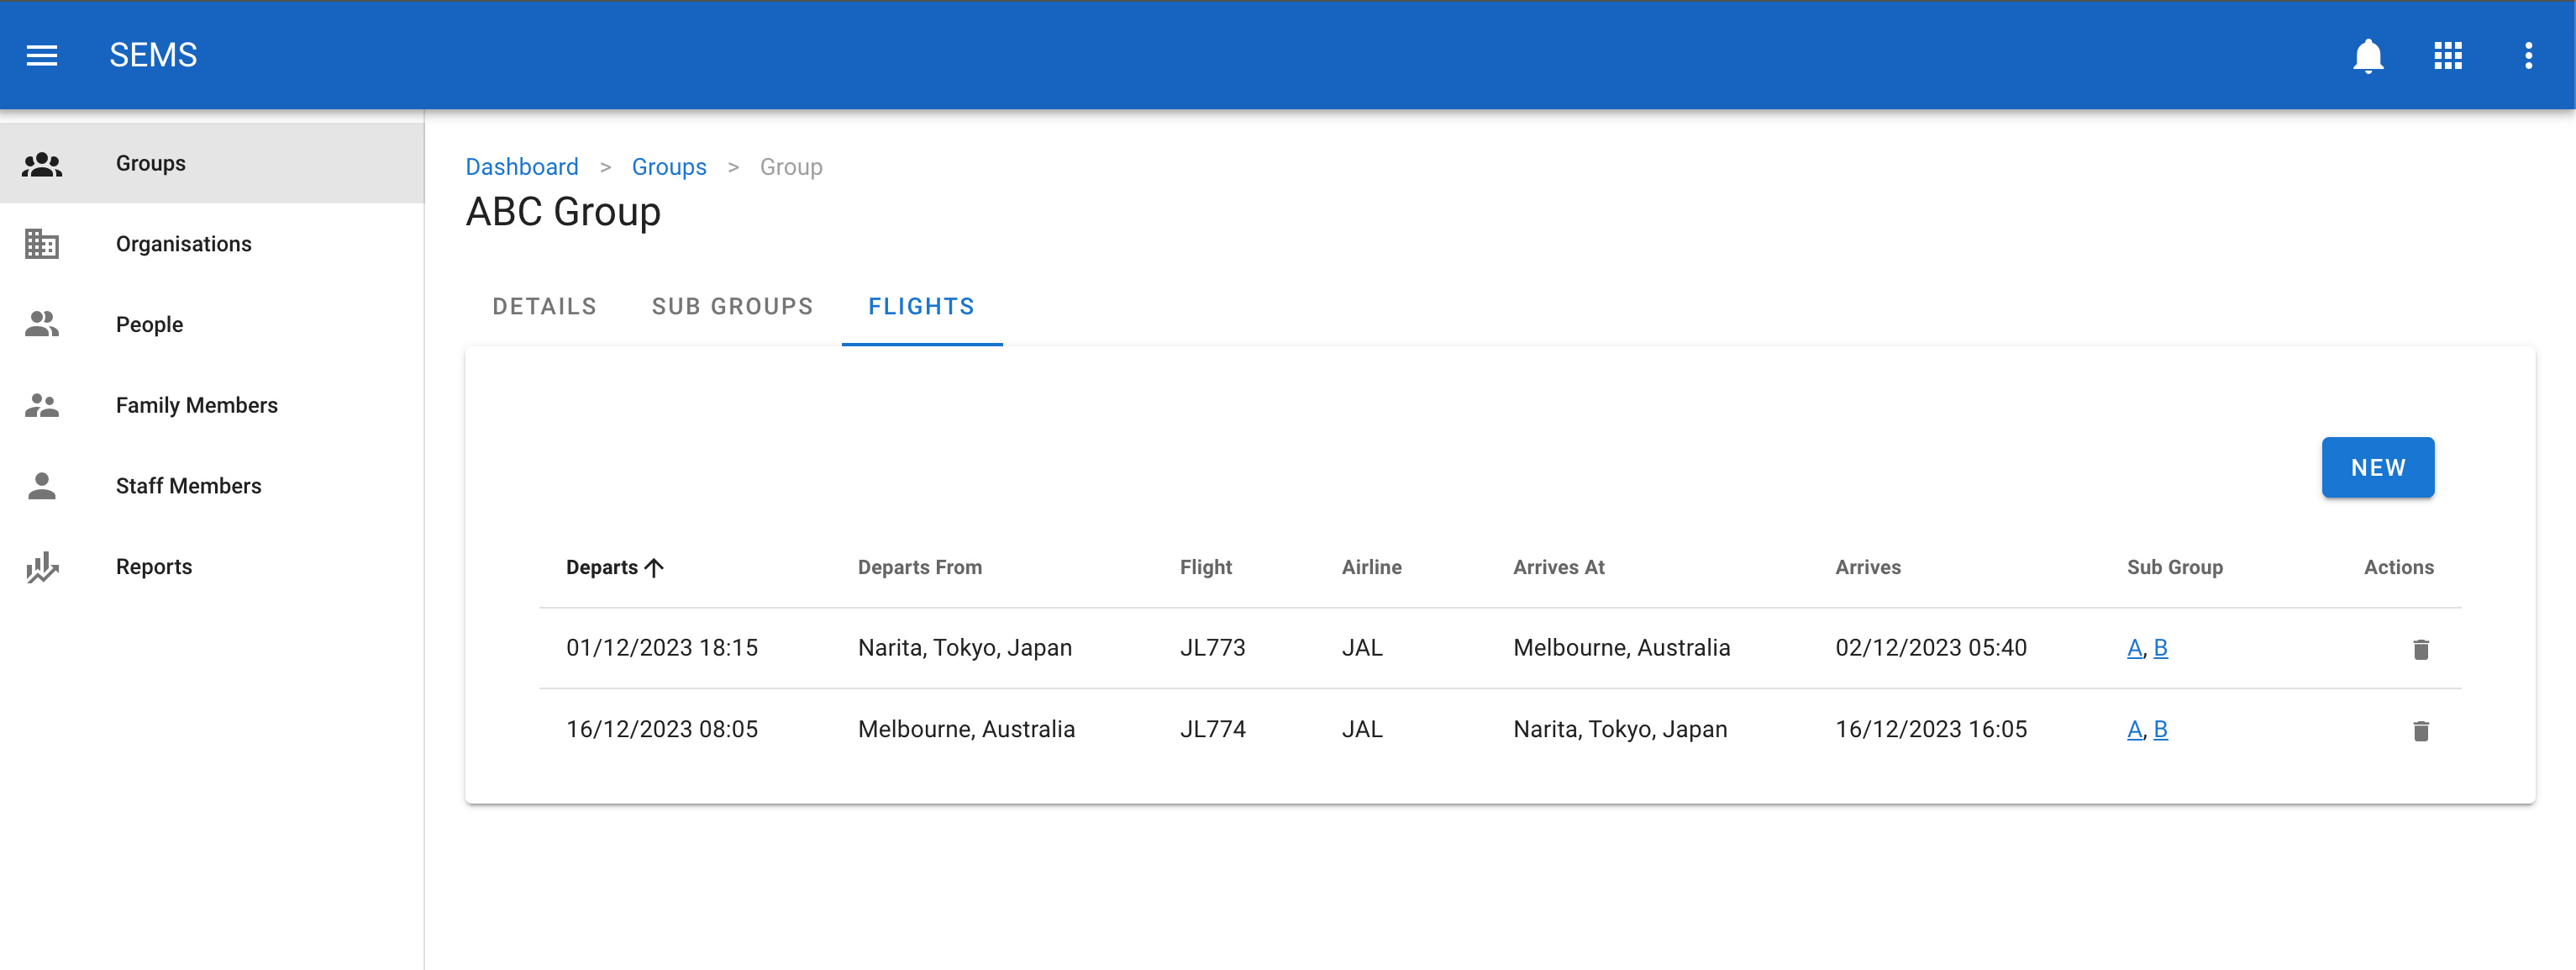Go to Dashboard via breadcrumb
Screen dimensions: 2576x970
coord(521,167)
